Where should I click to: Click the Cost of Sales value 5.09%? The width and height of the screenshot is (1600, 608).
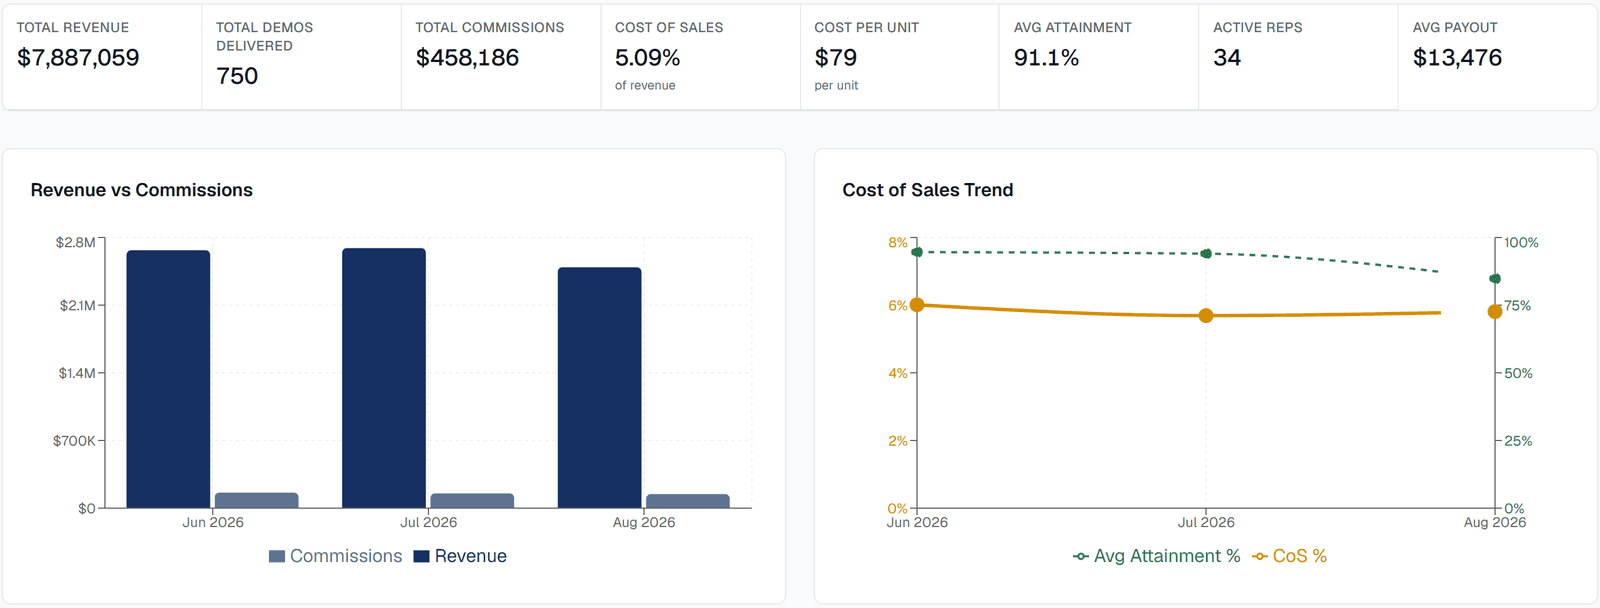coord(647,58)
